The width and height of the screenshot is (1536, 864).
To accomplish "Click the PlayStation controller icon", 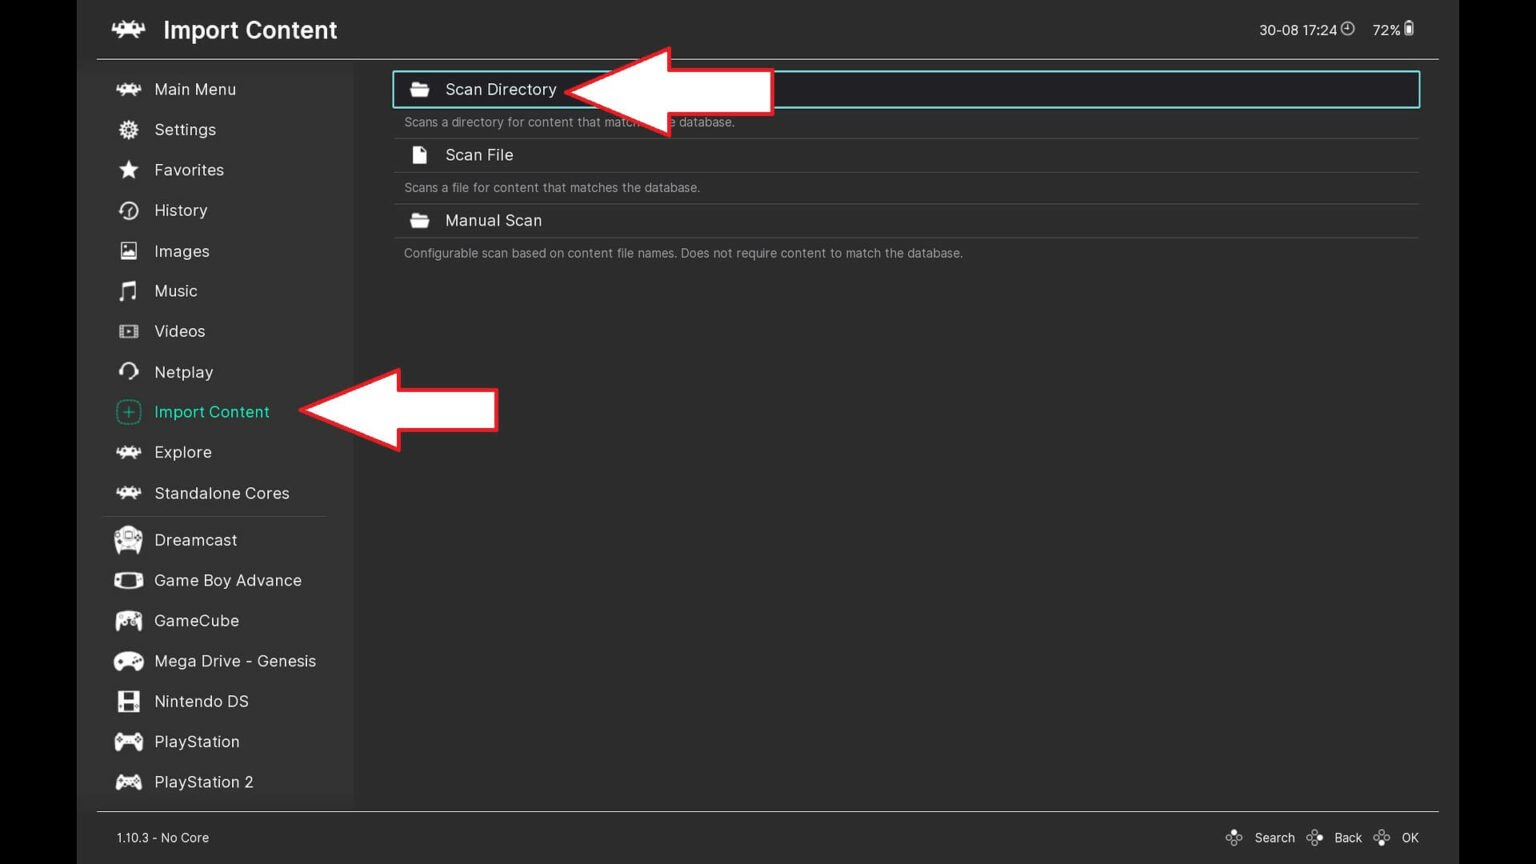I will click(x=128, y=741).
